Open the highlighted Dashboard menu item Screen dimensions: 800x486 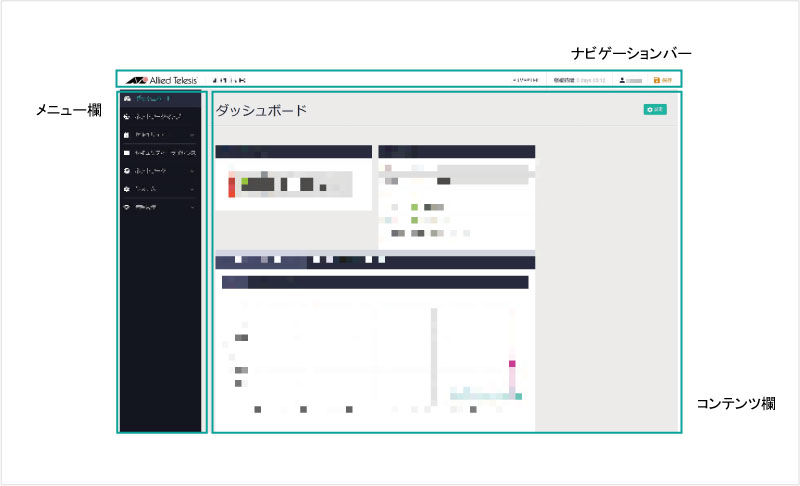click(x=160, y=98)
